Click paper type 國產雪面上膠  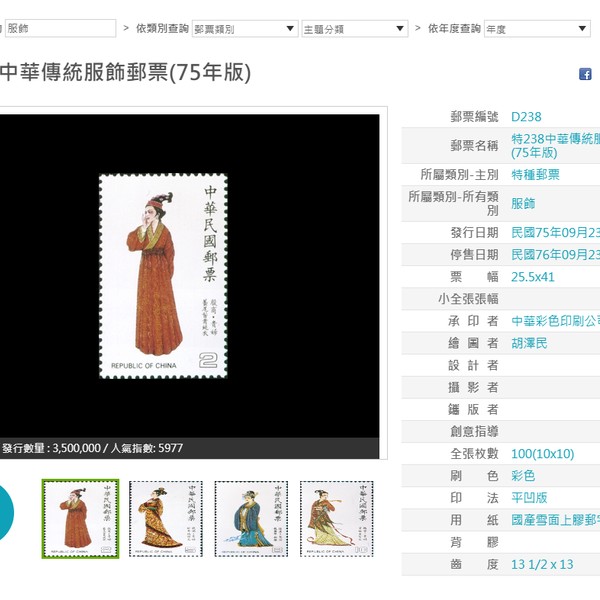556,520
